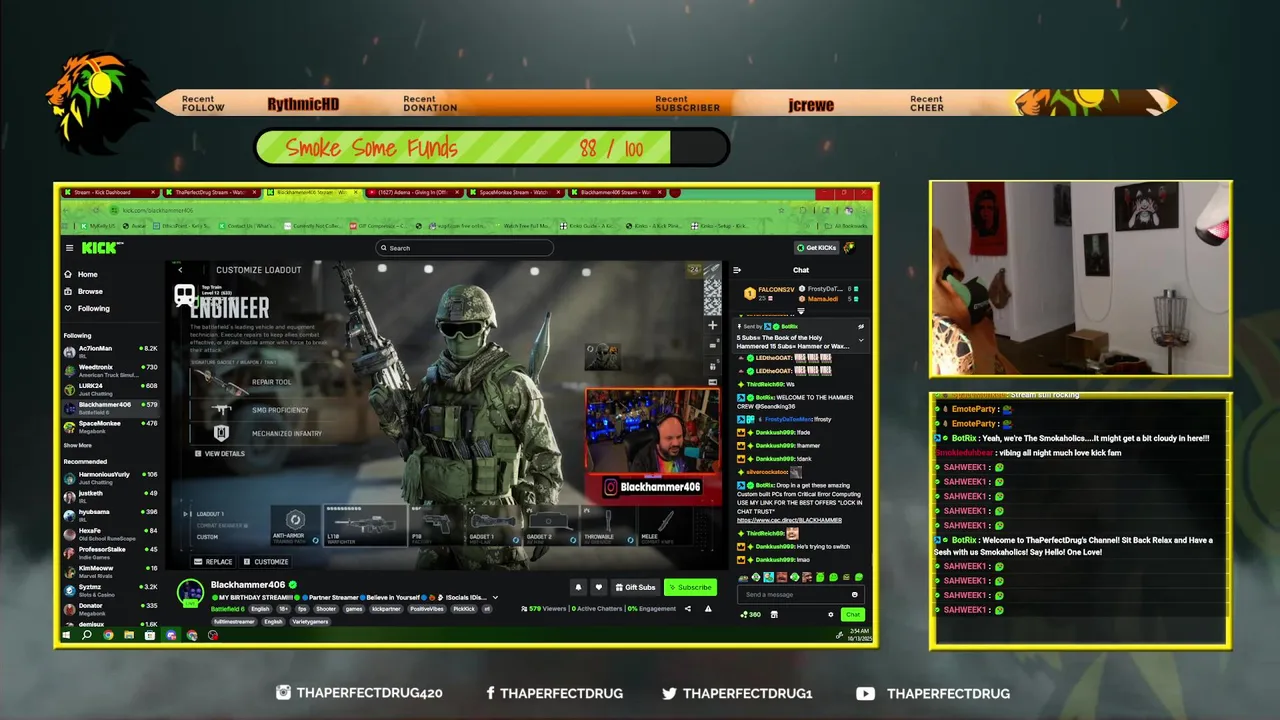Open Following in Kick sidebar

click(x=87, y=308)
